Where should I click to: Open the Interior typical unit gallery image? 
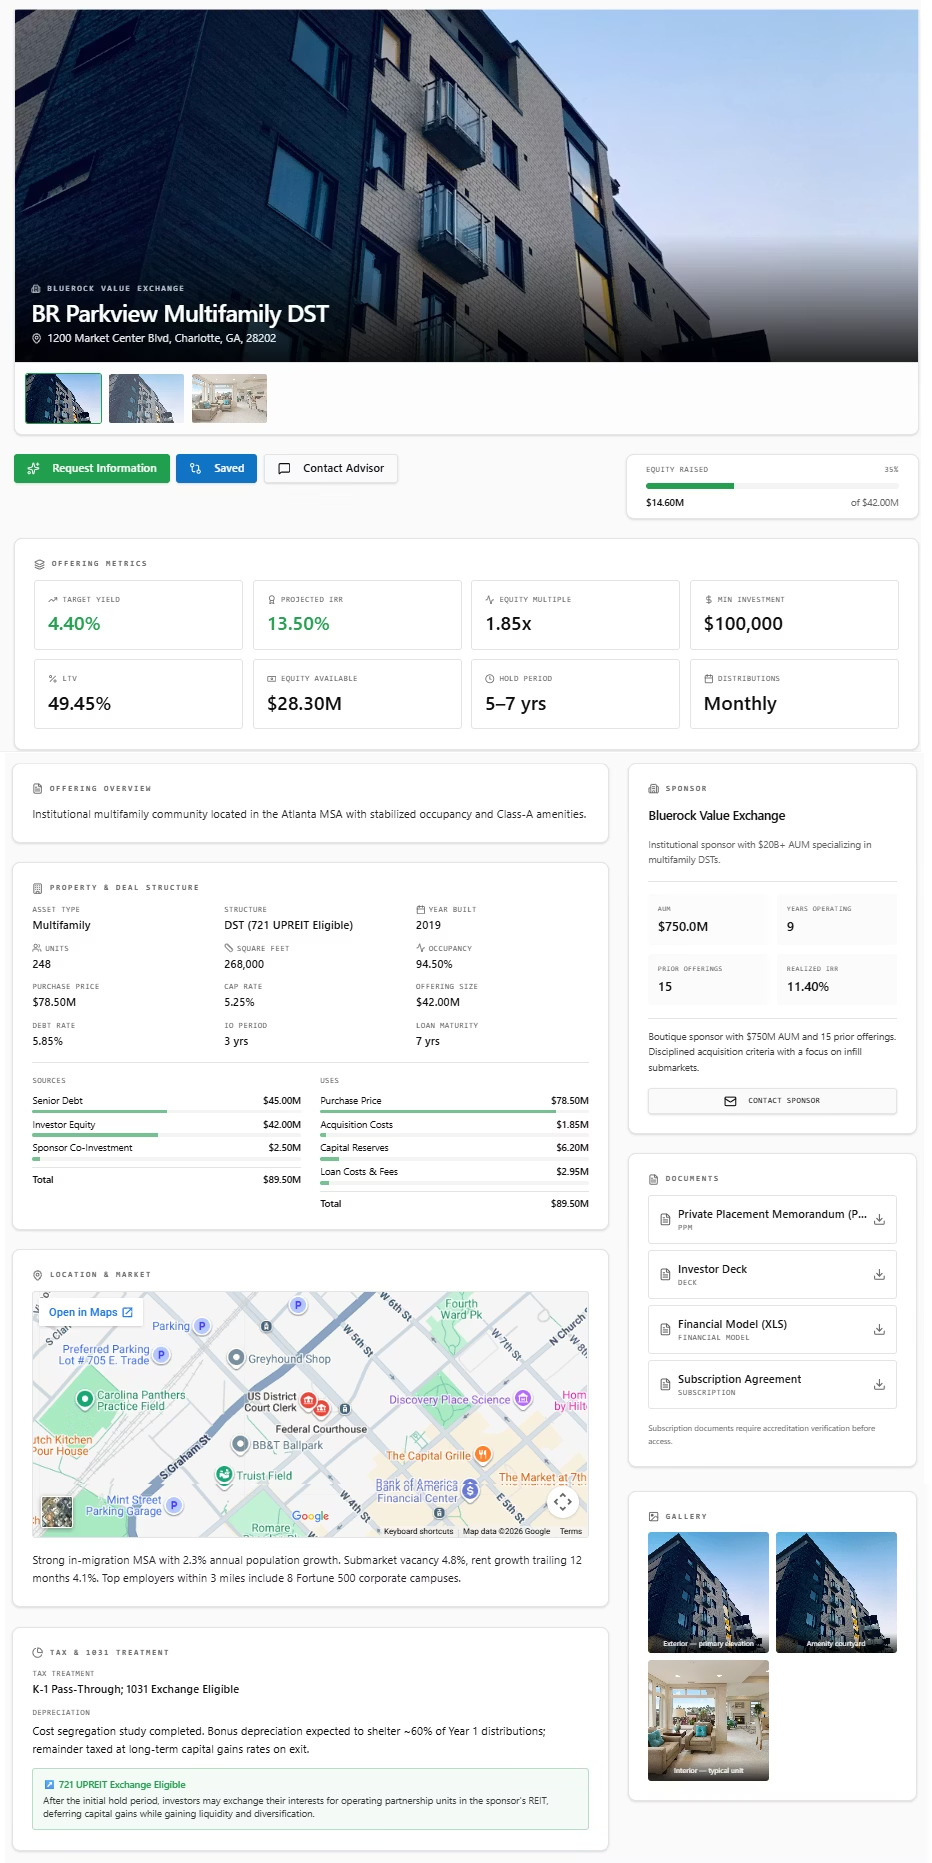[x=708, y=1720]
